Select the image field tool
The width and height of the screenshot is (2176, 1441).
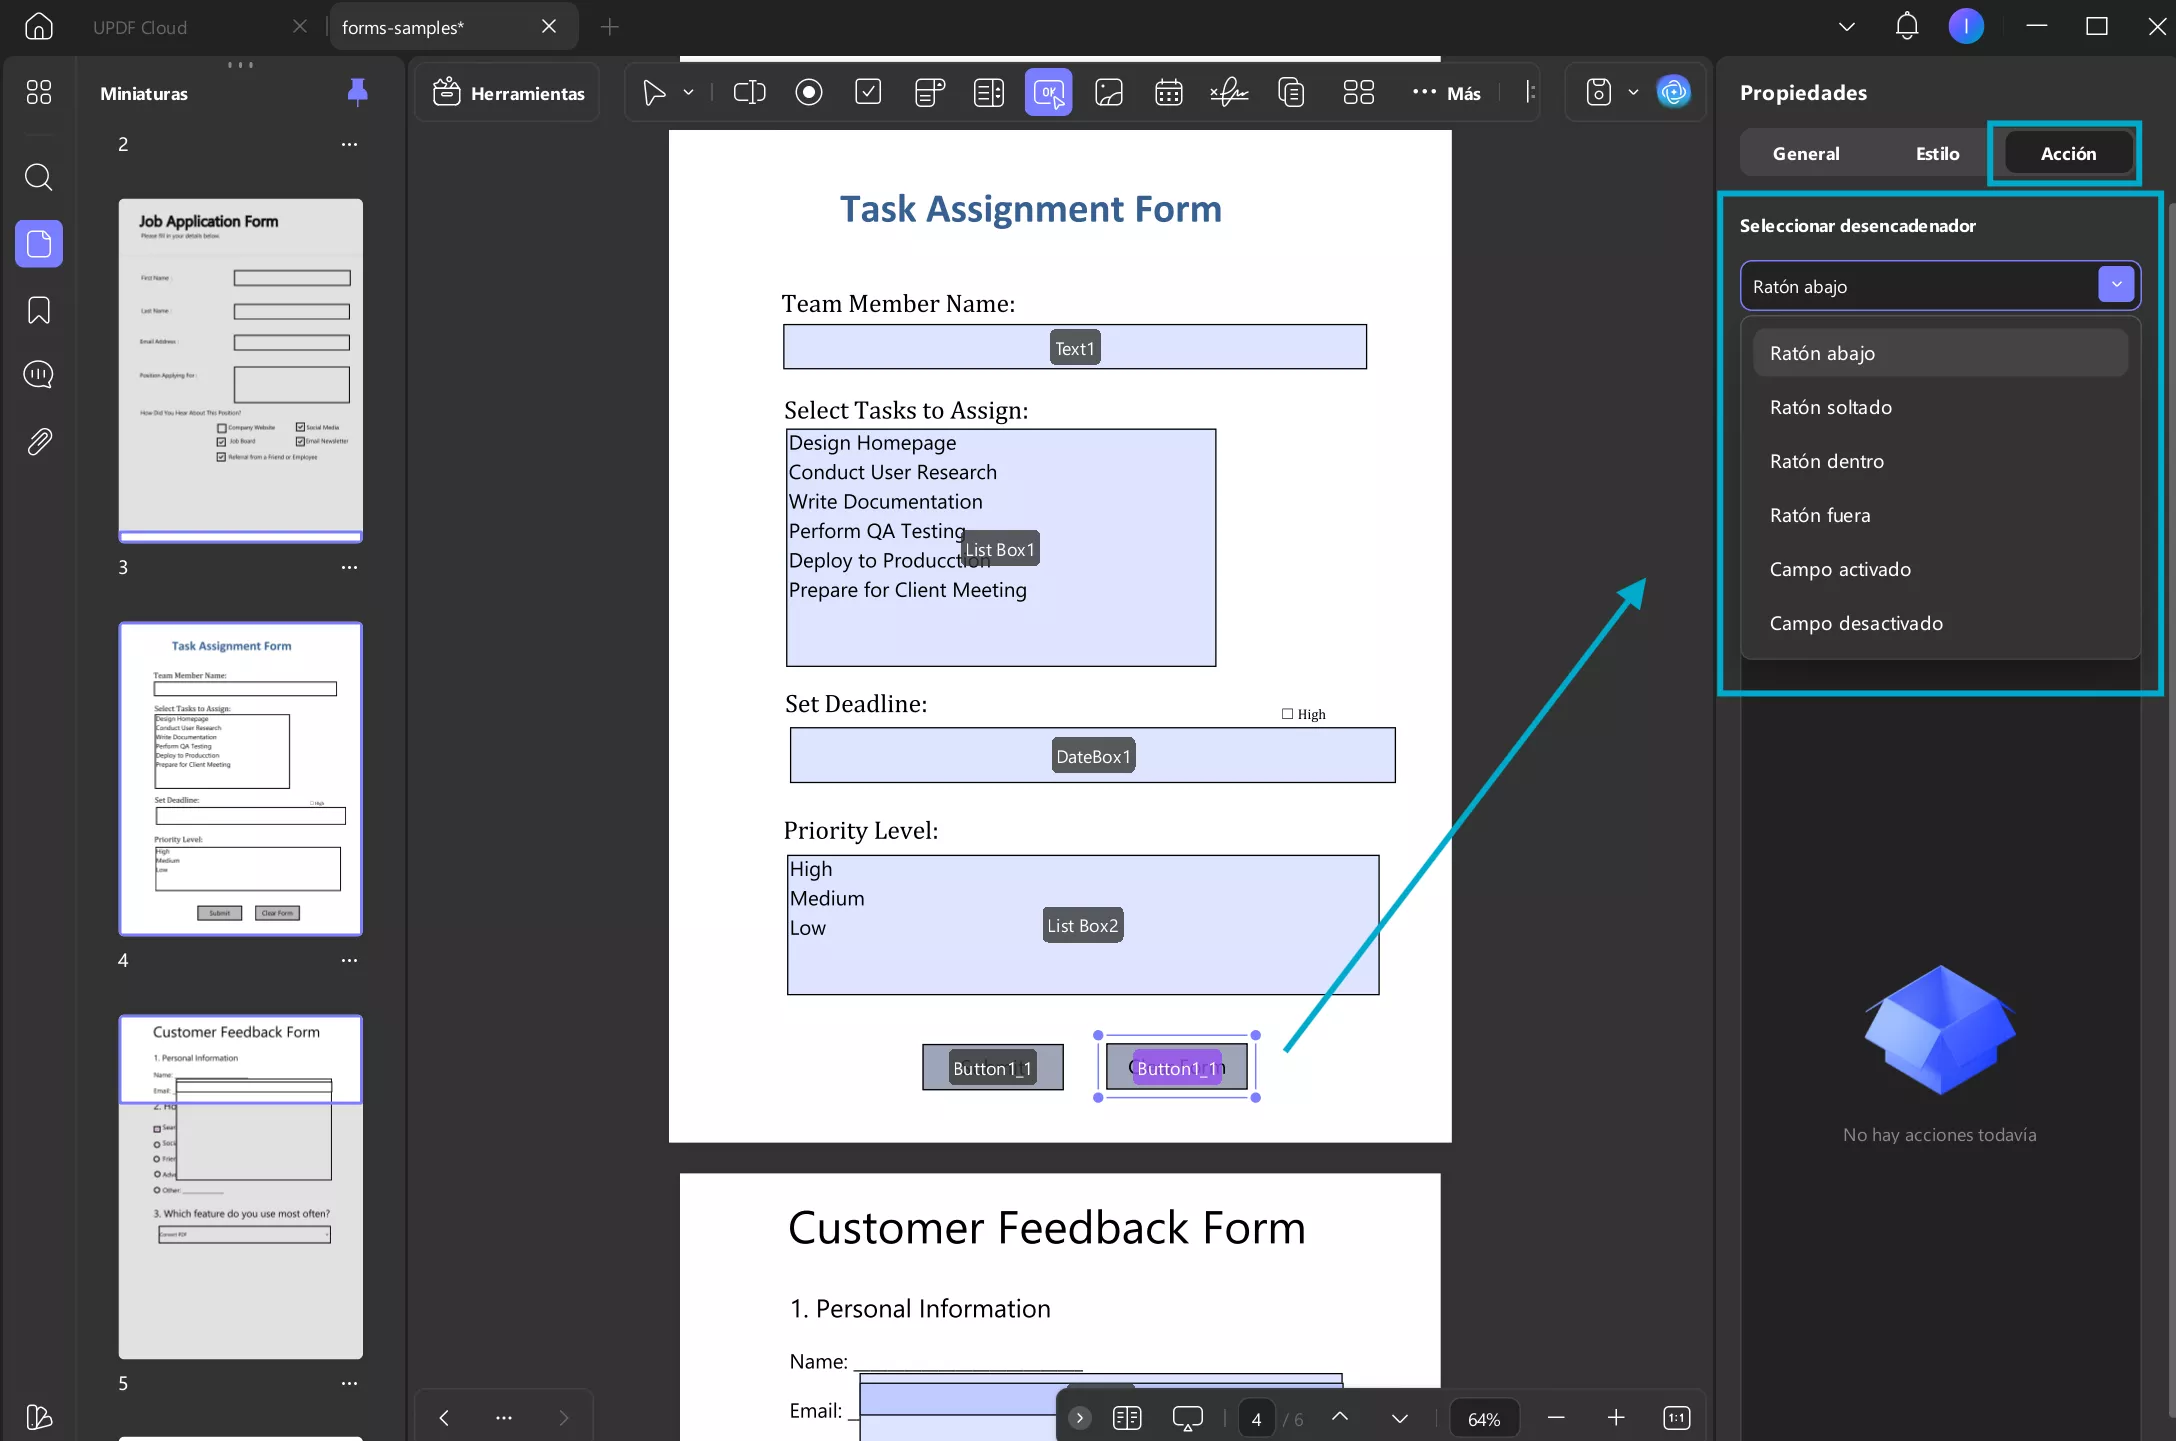[x=1109, y=93]
